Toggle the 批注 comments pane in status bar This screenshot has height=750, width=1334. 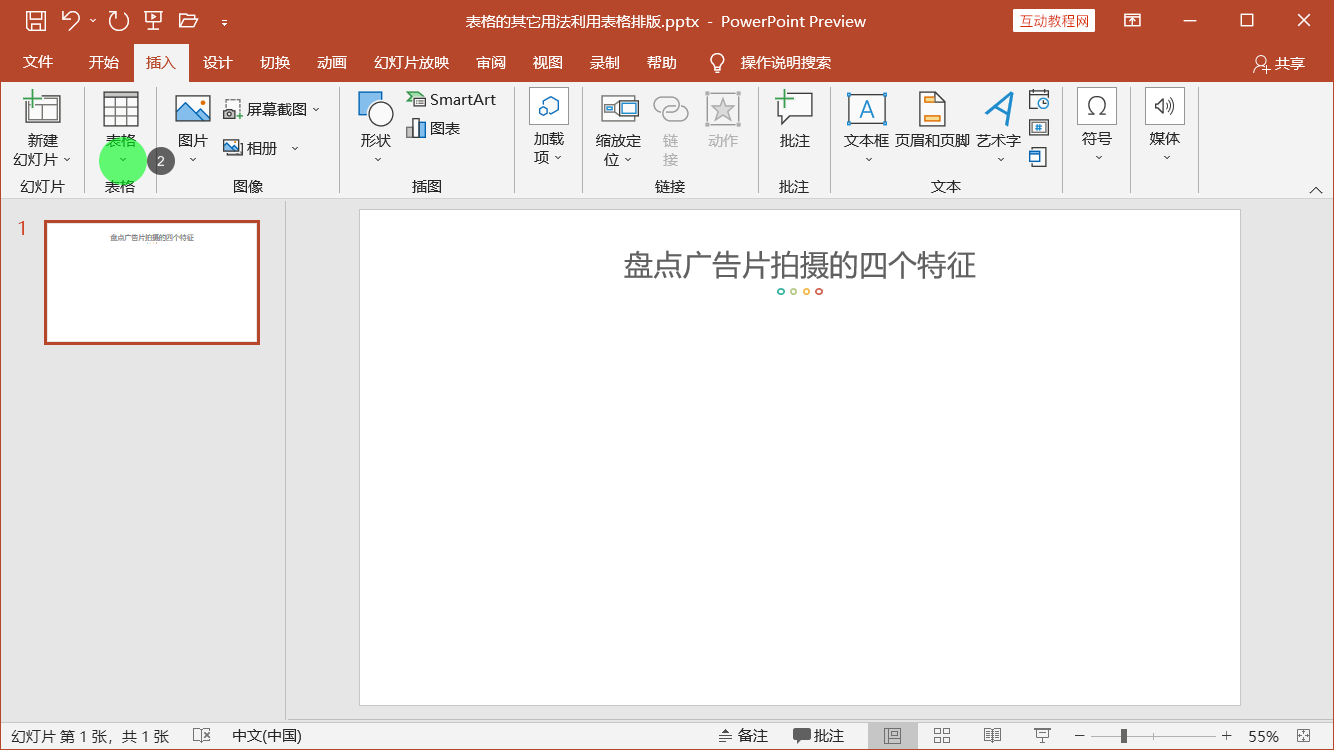click(820, 735)
